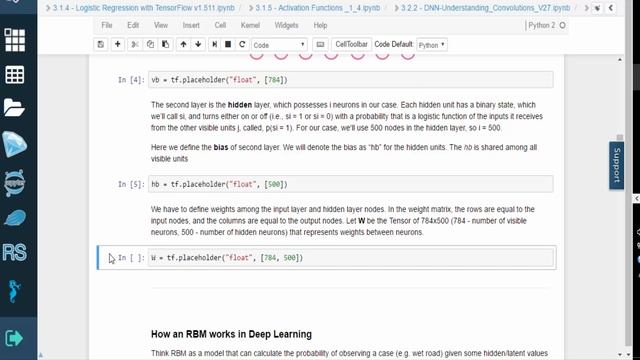The width and height of the screenshot is (640, 360).
Task: Open the Support side tab
Action: click(x=617, y=165)
